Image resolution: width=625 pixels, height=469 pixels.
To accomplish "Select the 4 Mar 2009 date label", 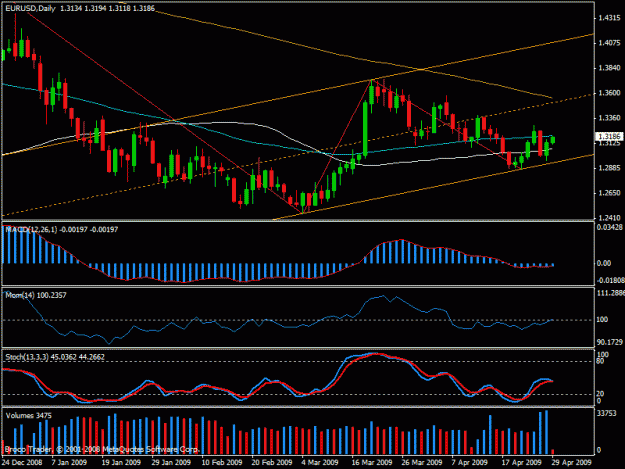I will (320, 462).
